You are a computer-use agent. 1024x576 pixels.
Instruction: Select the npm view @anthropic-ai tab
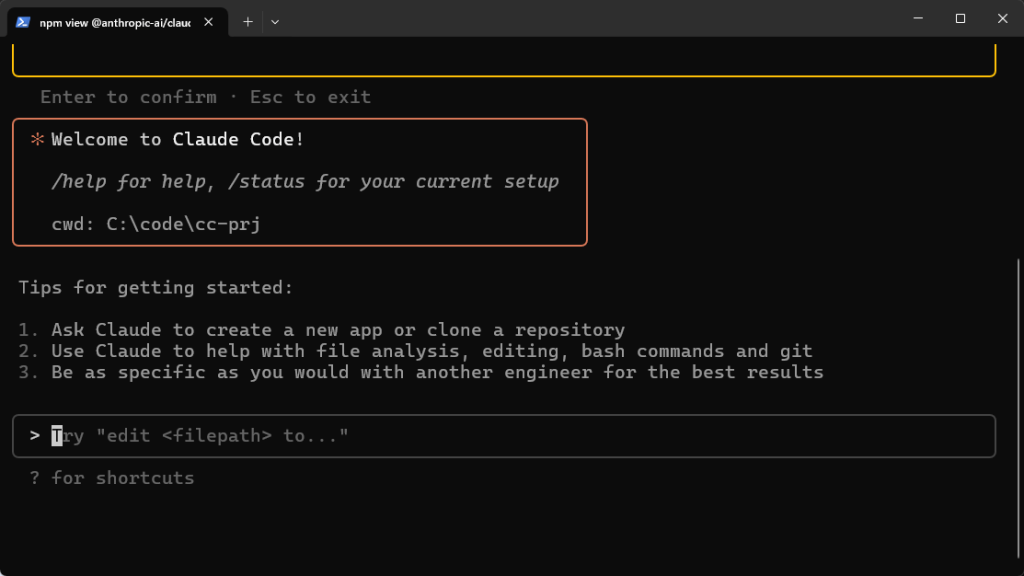tap(118, 22)
